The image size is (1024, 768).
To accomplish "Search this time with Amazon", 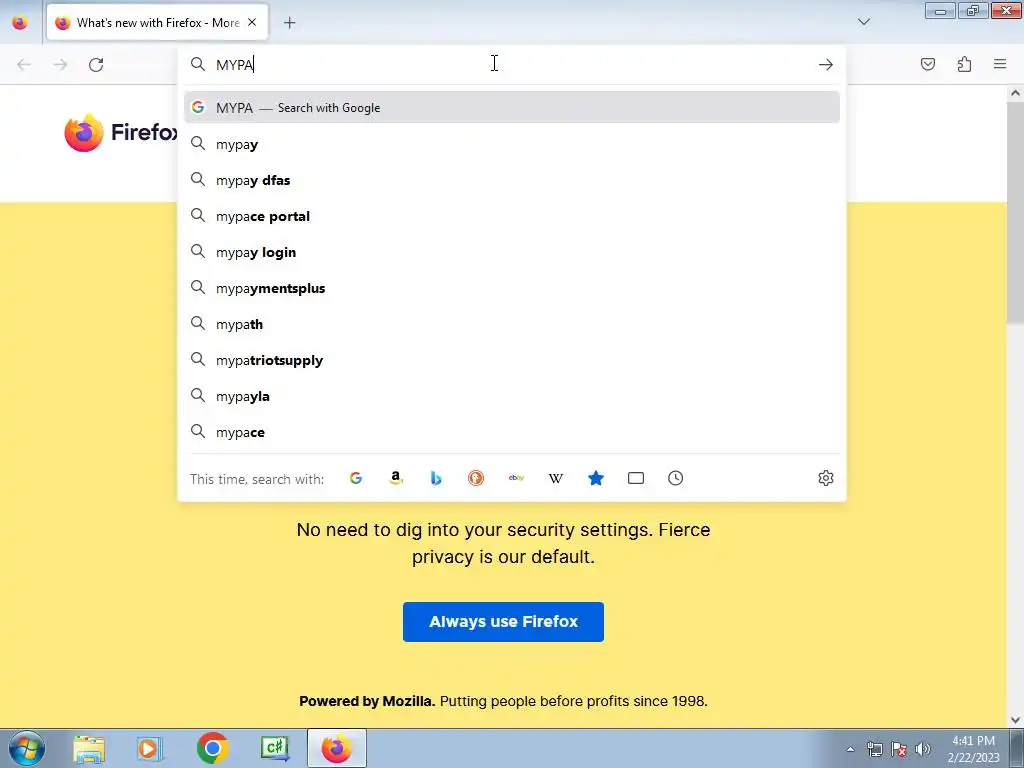I will coord(396,478).
